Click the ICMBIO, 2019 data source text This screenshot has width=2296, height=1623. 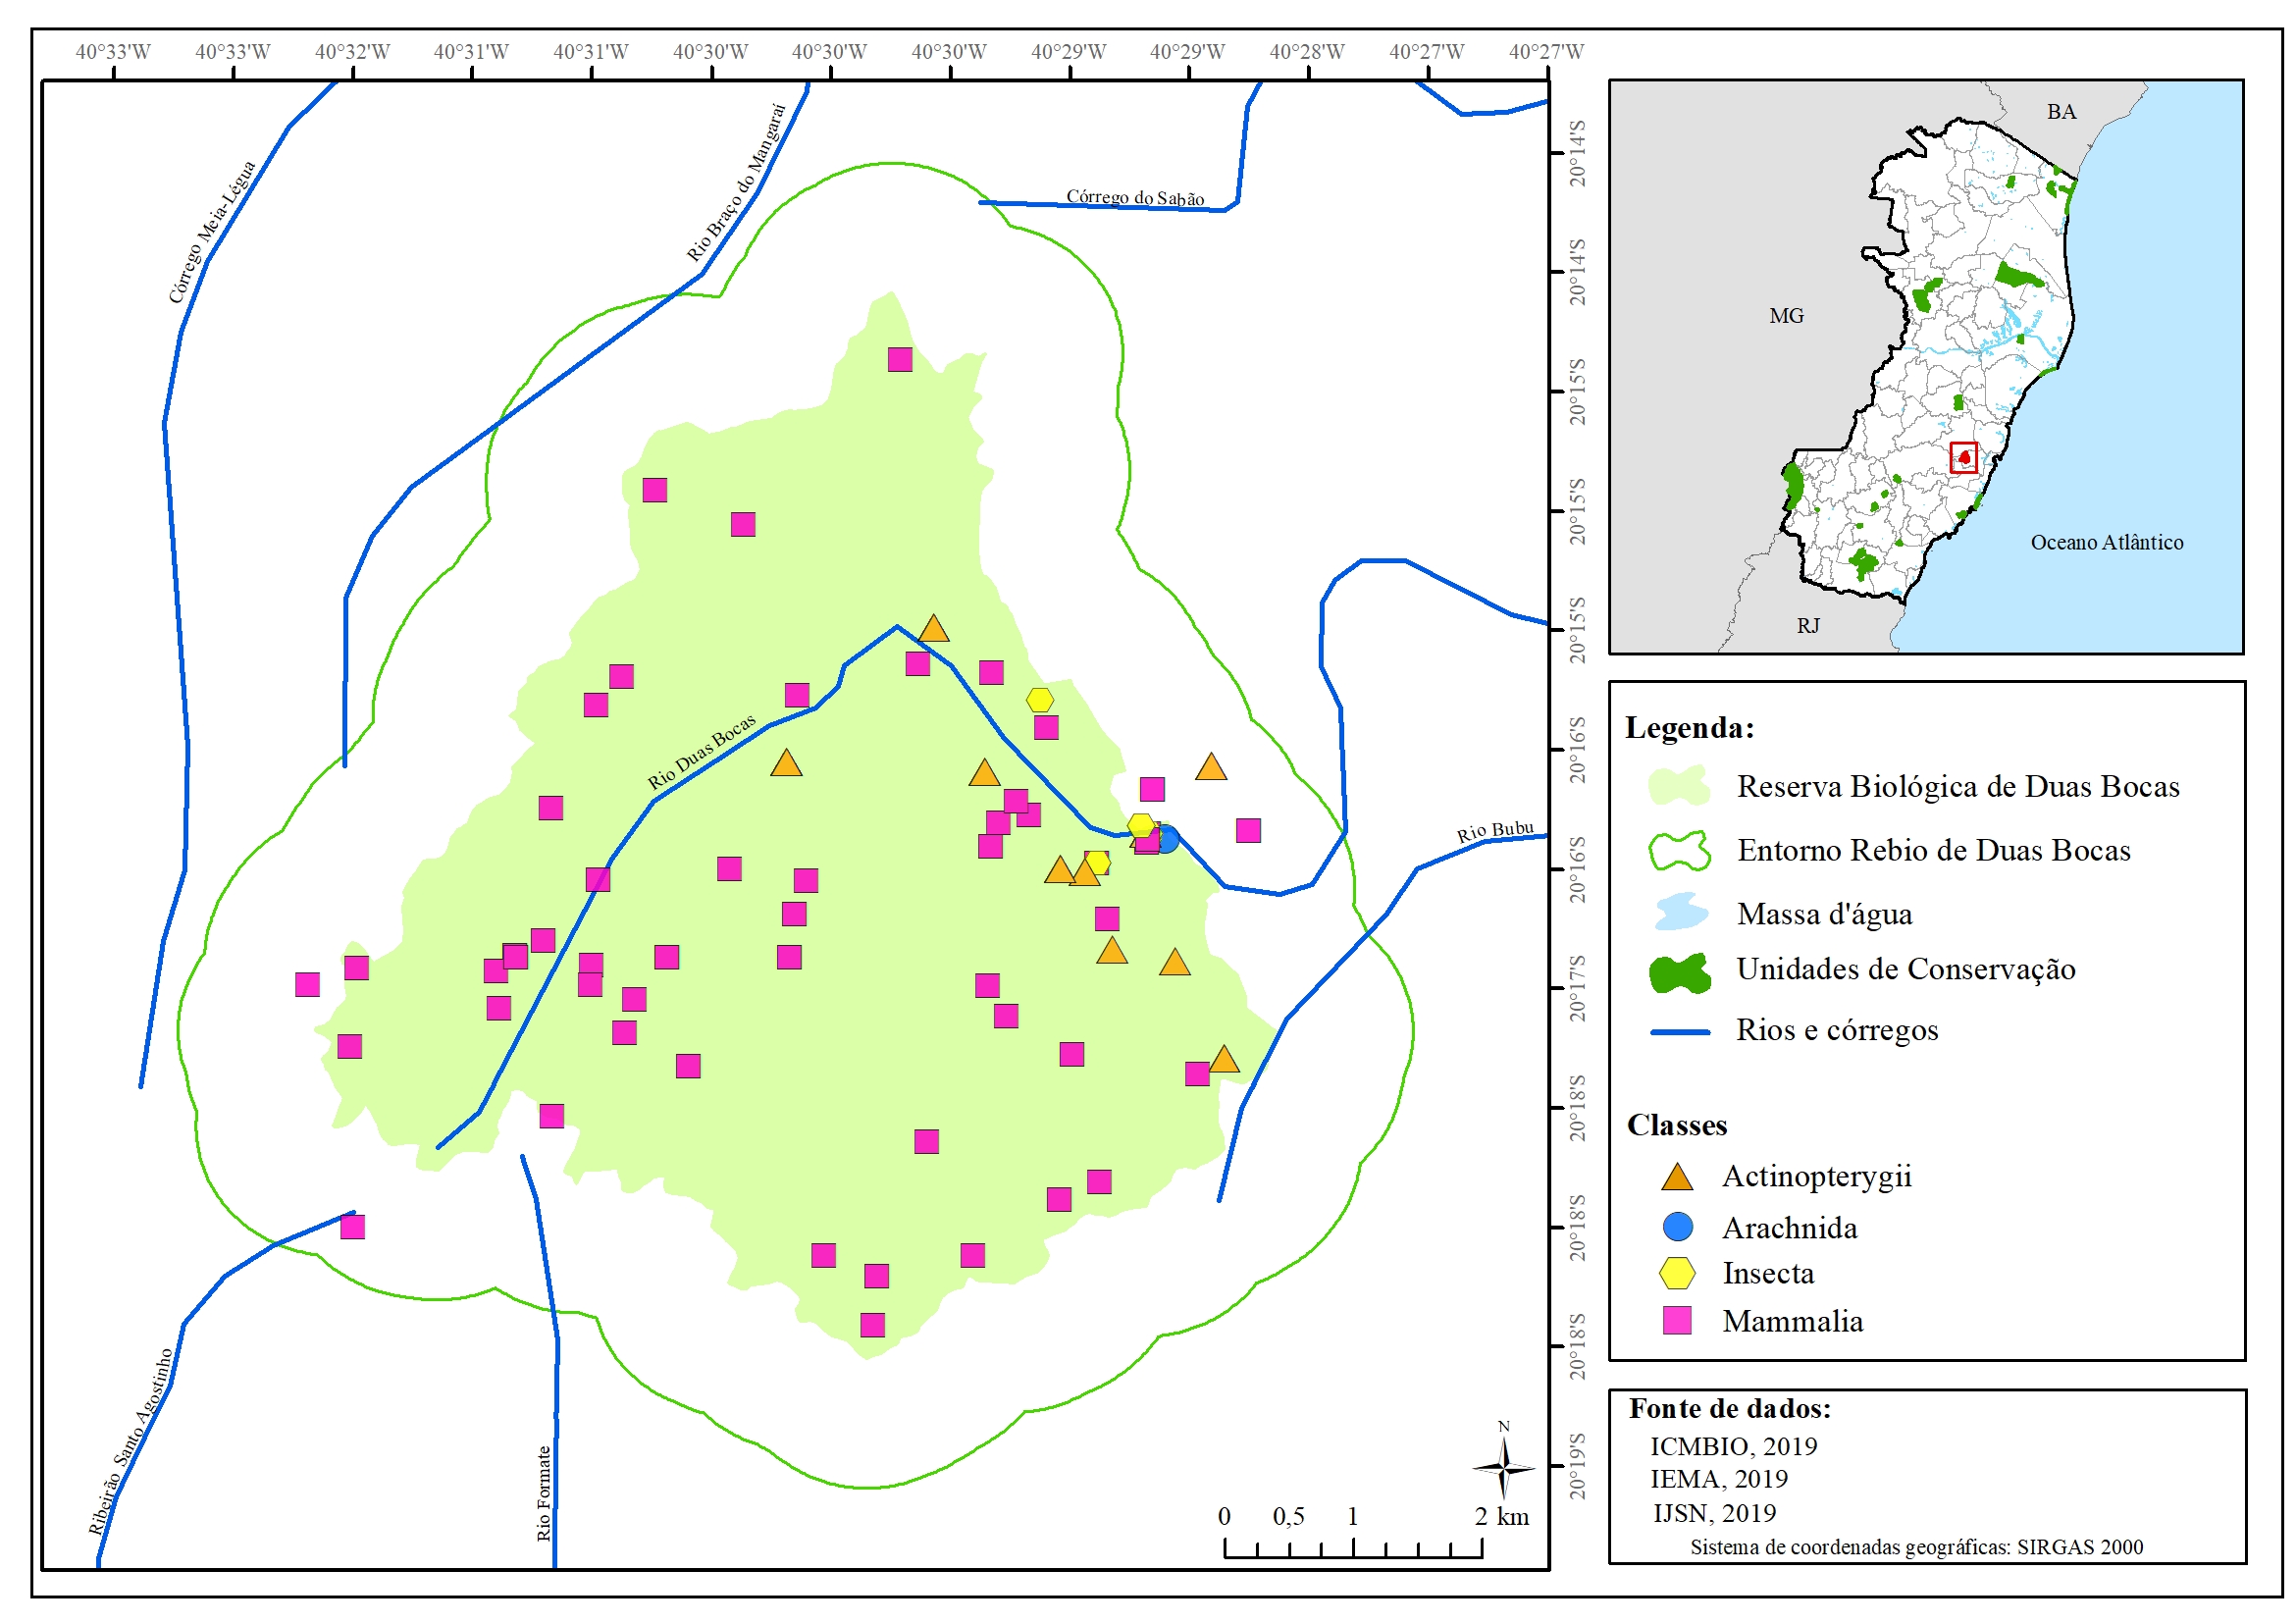pyautogui.click(x=1733, y=1446)
